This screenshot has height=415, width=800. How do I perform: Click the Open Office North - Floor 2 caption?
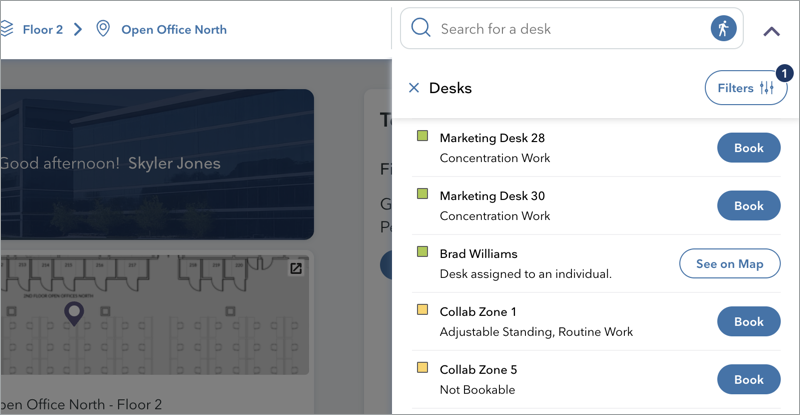81,405
